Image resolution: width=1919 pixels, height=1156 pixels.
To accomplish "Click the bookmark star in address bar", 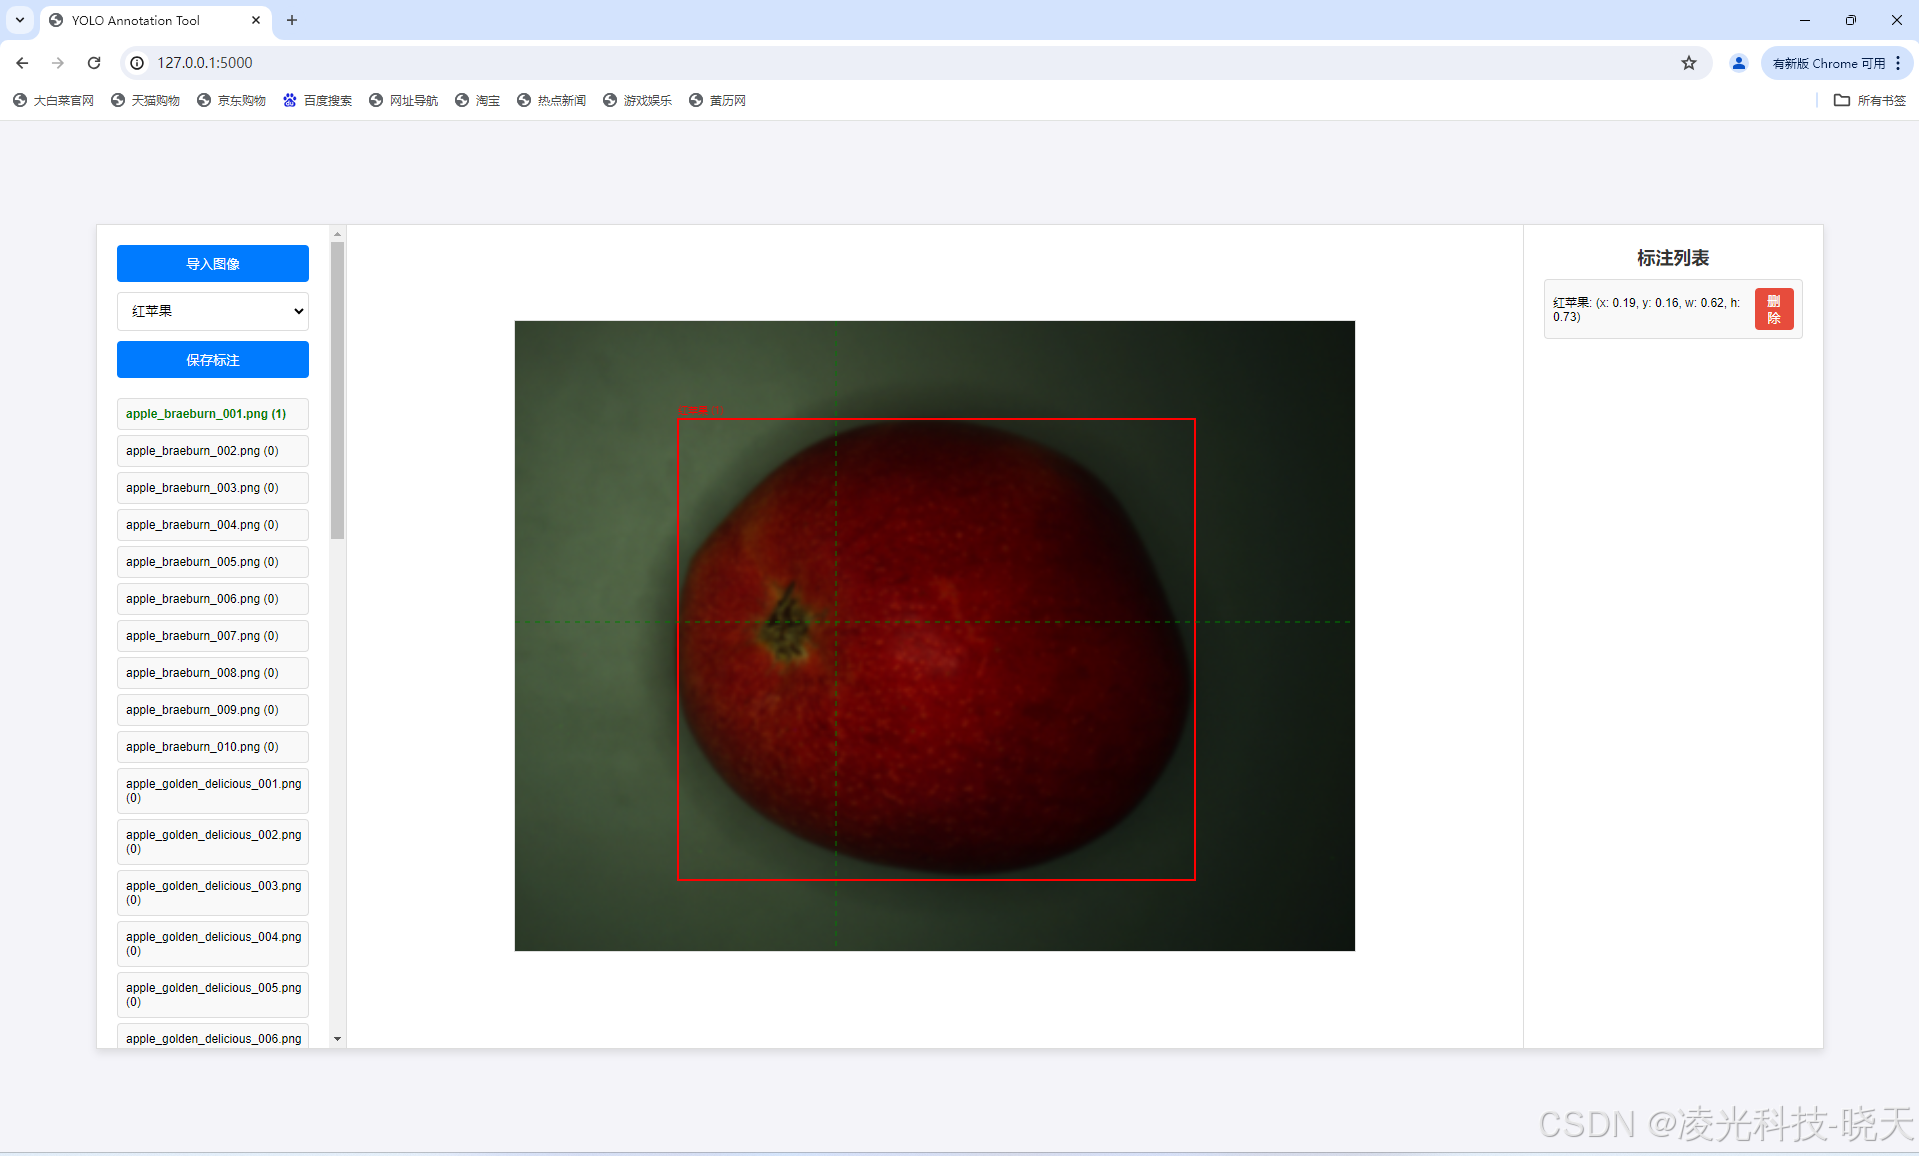I will coord(1689,63).
